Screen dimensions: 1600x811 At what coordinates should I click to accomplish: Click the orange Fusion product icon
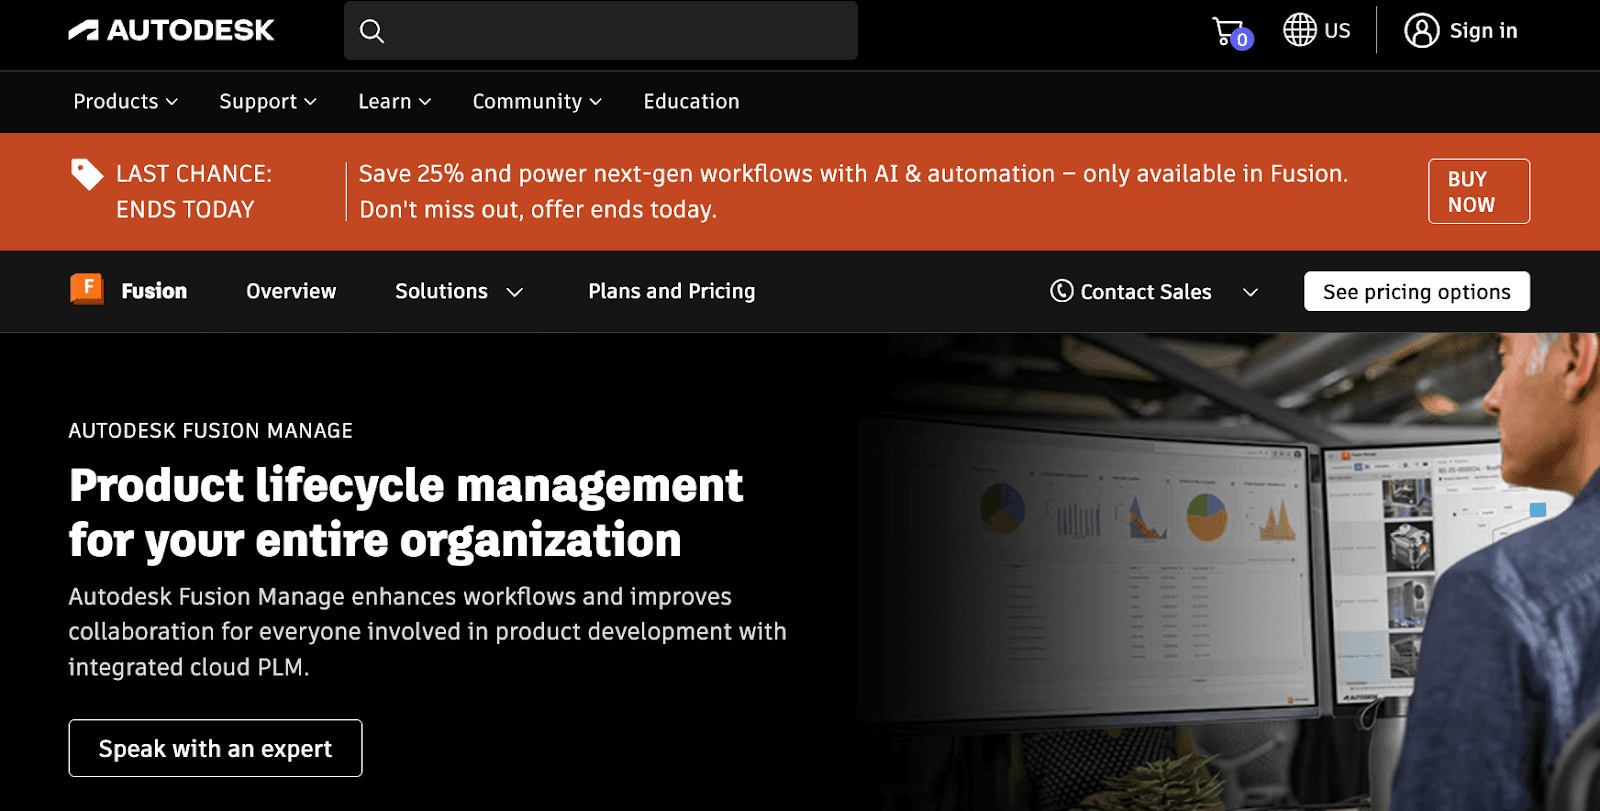pyautogui.click(x=87, y=289)
